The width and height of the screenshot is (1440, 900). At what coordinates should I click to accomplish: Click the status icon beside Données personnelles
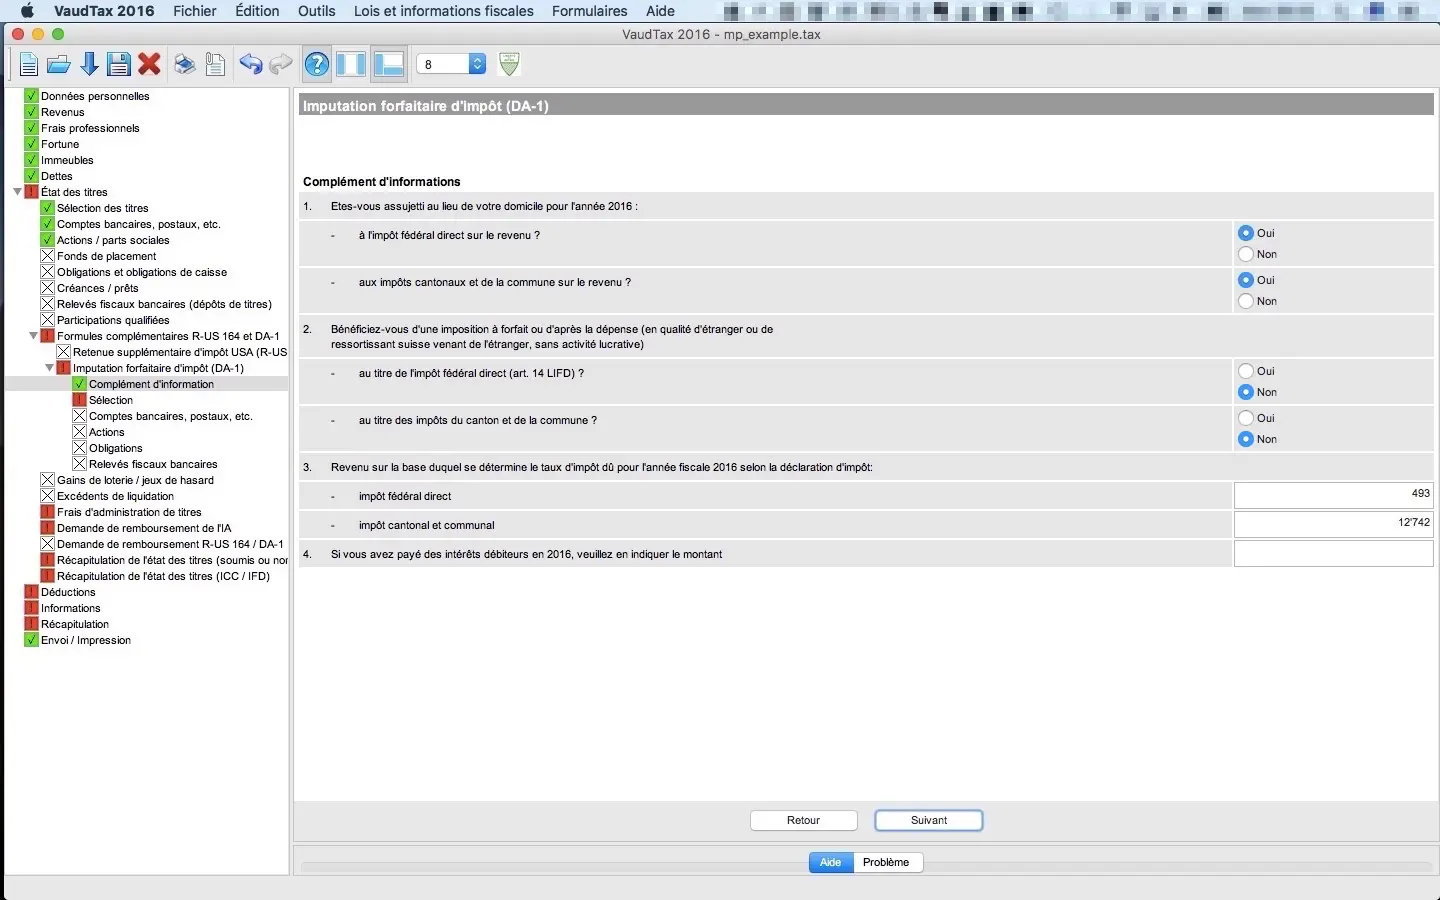pos(31,96)
